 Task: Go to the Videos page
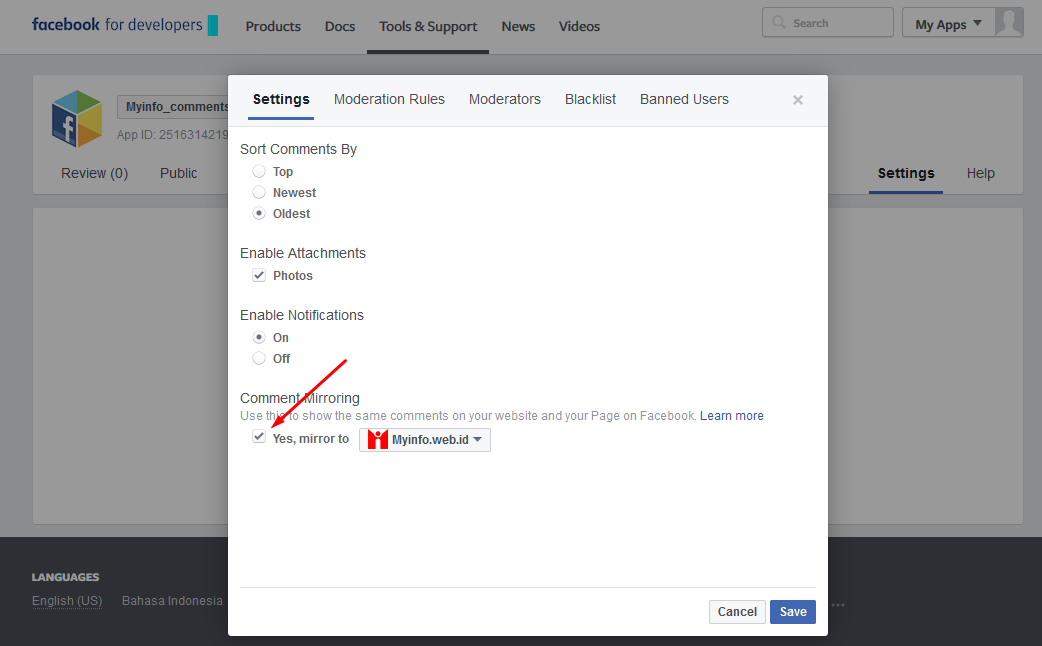[579, 27]
